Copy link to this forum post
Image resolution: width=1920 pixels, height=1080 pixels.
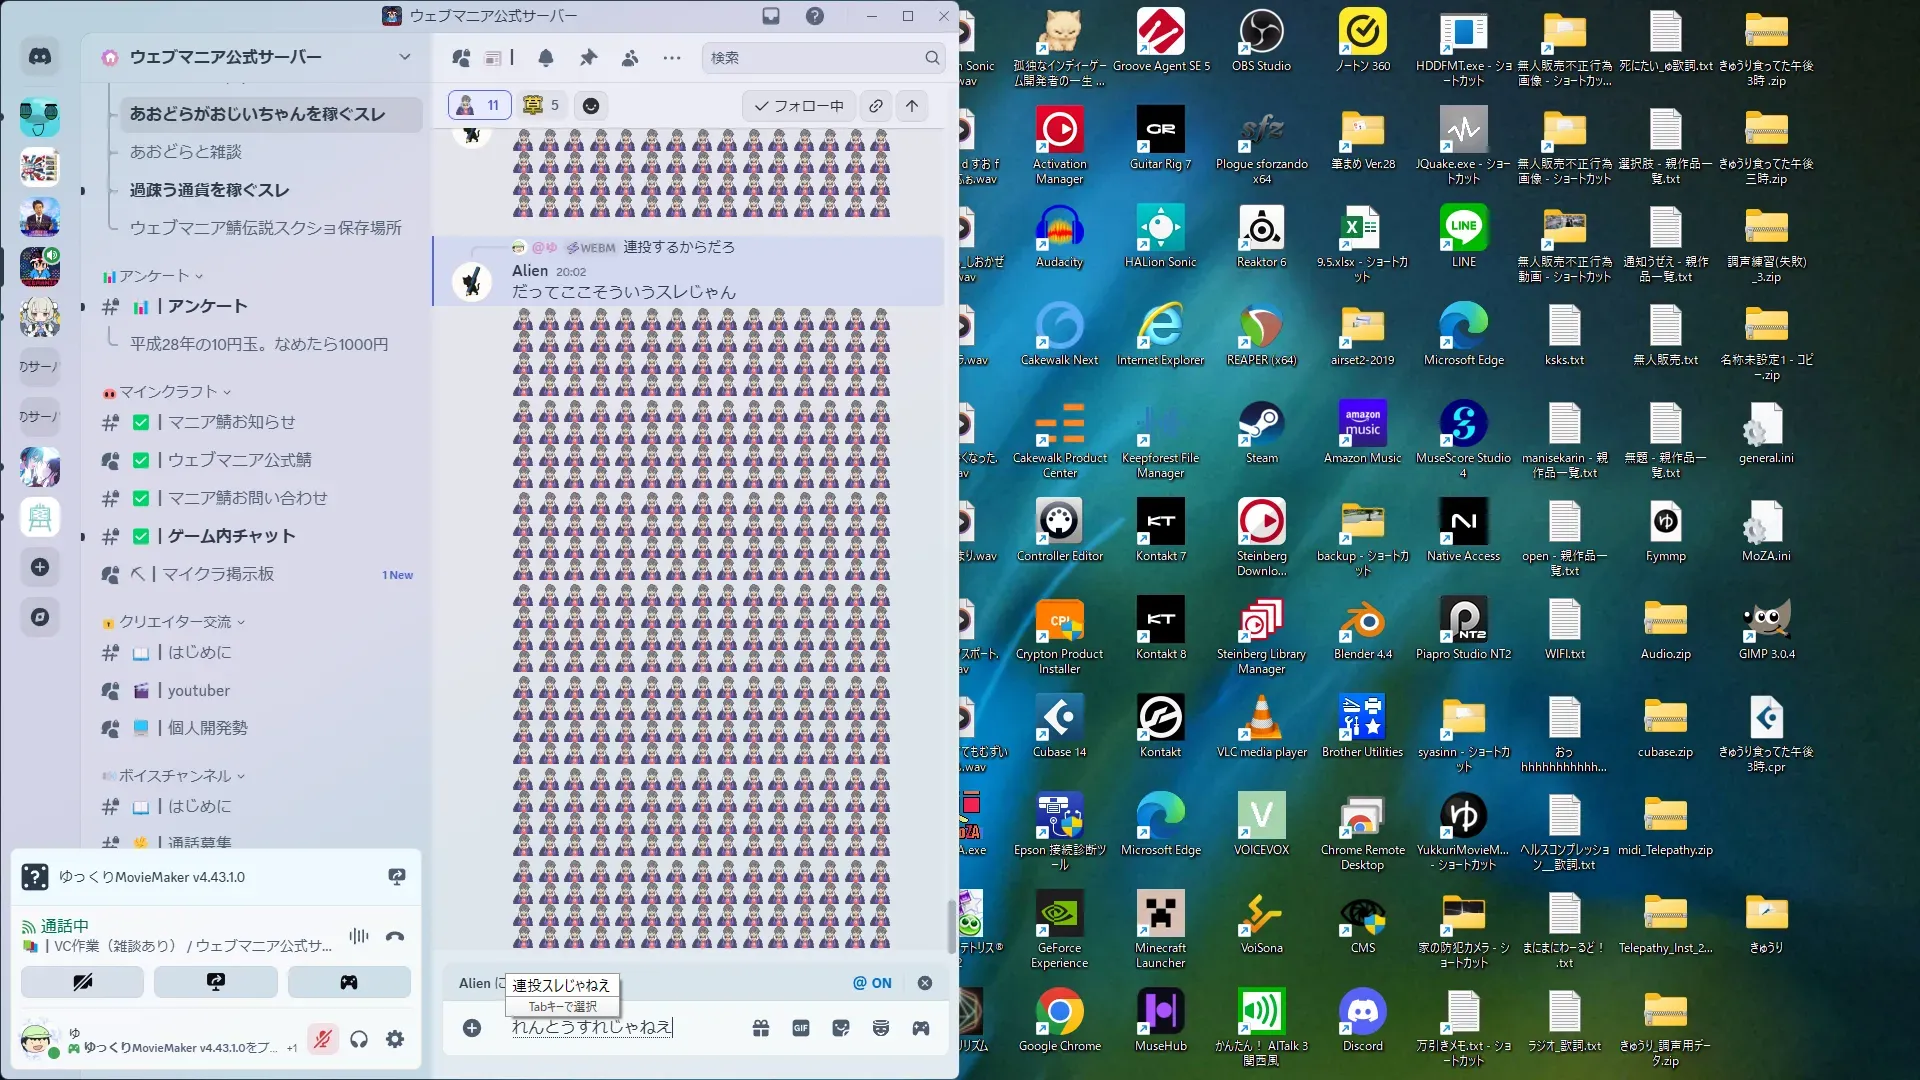876,106
